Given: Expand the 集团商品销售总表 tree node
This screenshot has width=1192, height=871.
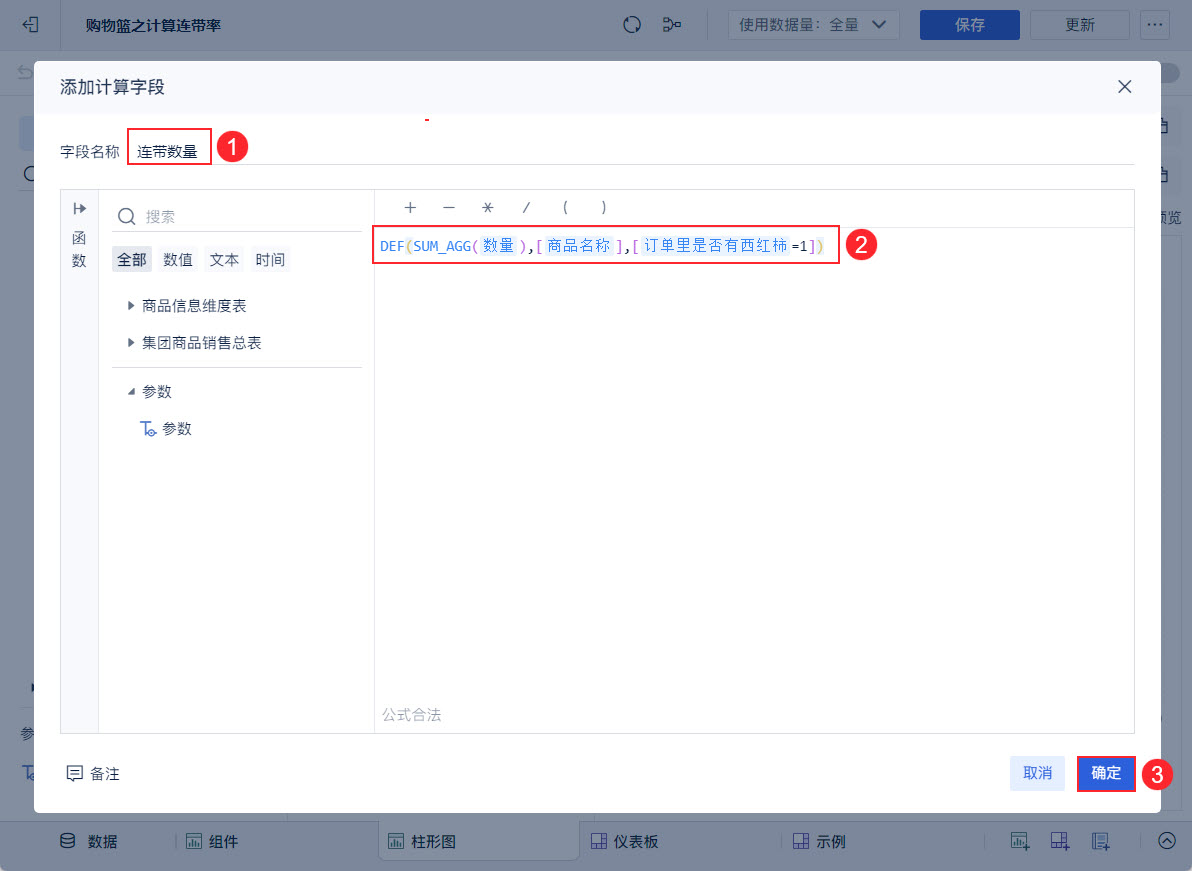Looking at the screenshot, I should click(131, 343).
